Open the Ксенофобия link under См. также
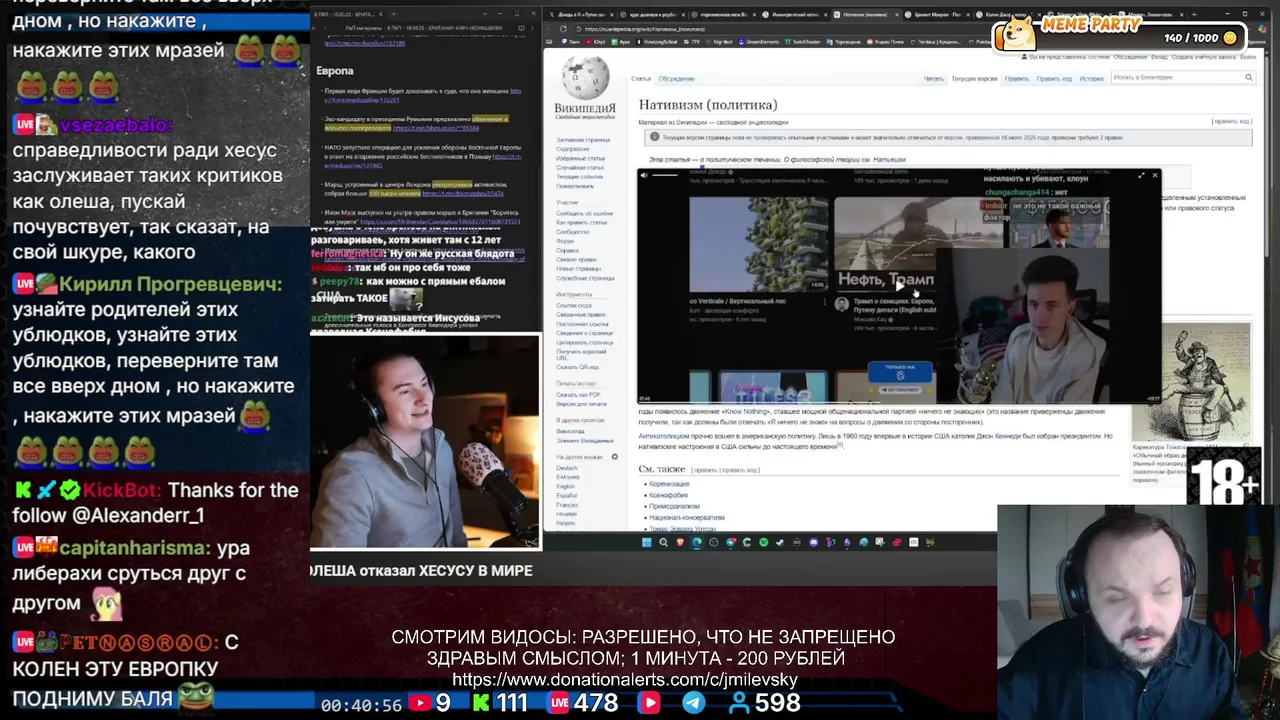 668,495
